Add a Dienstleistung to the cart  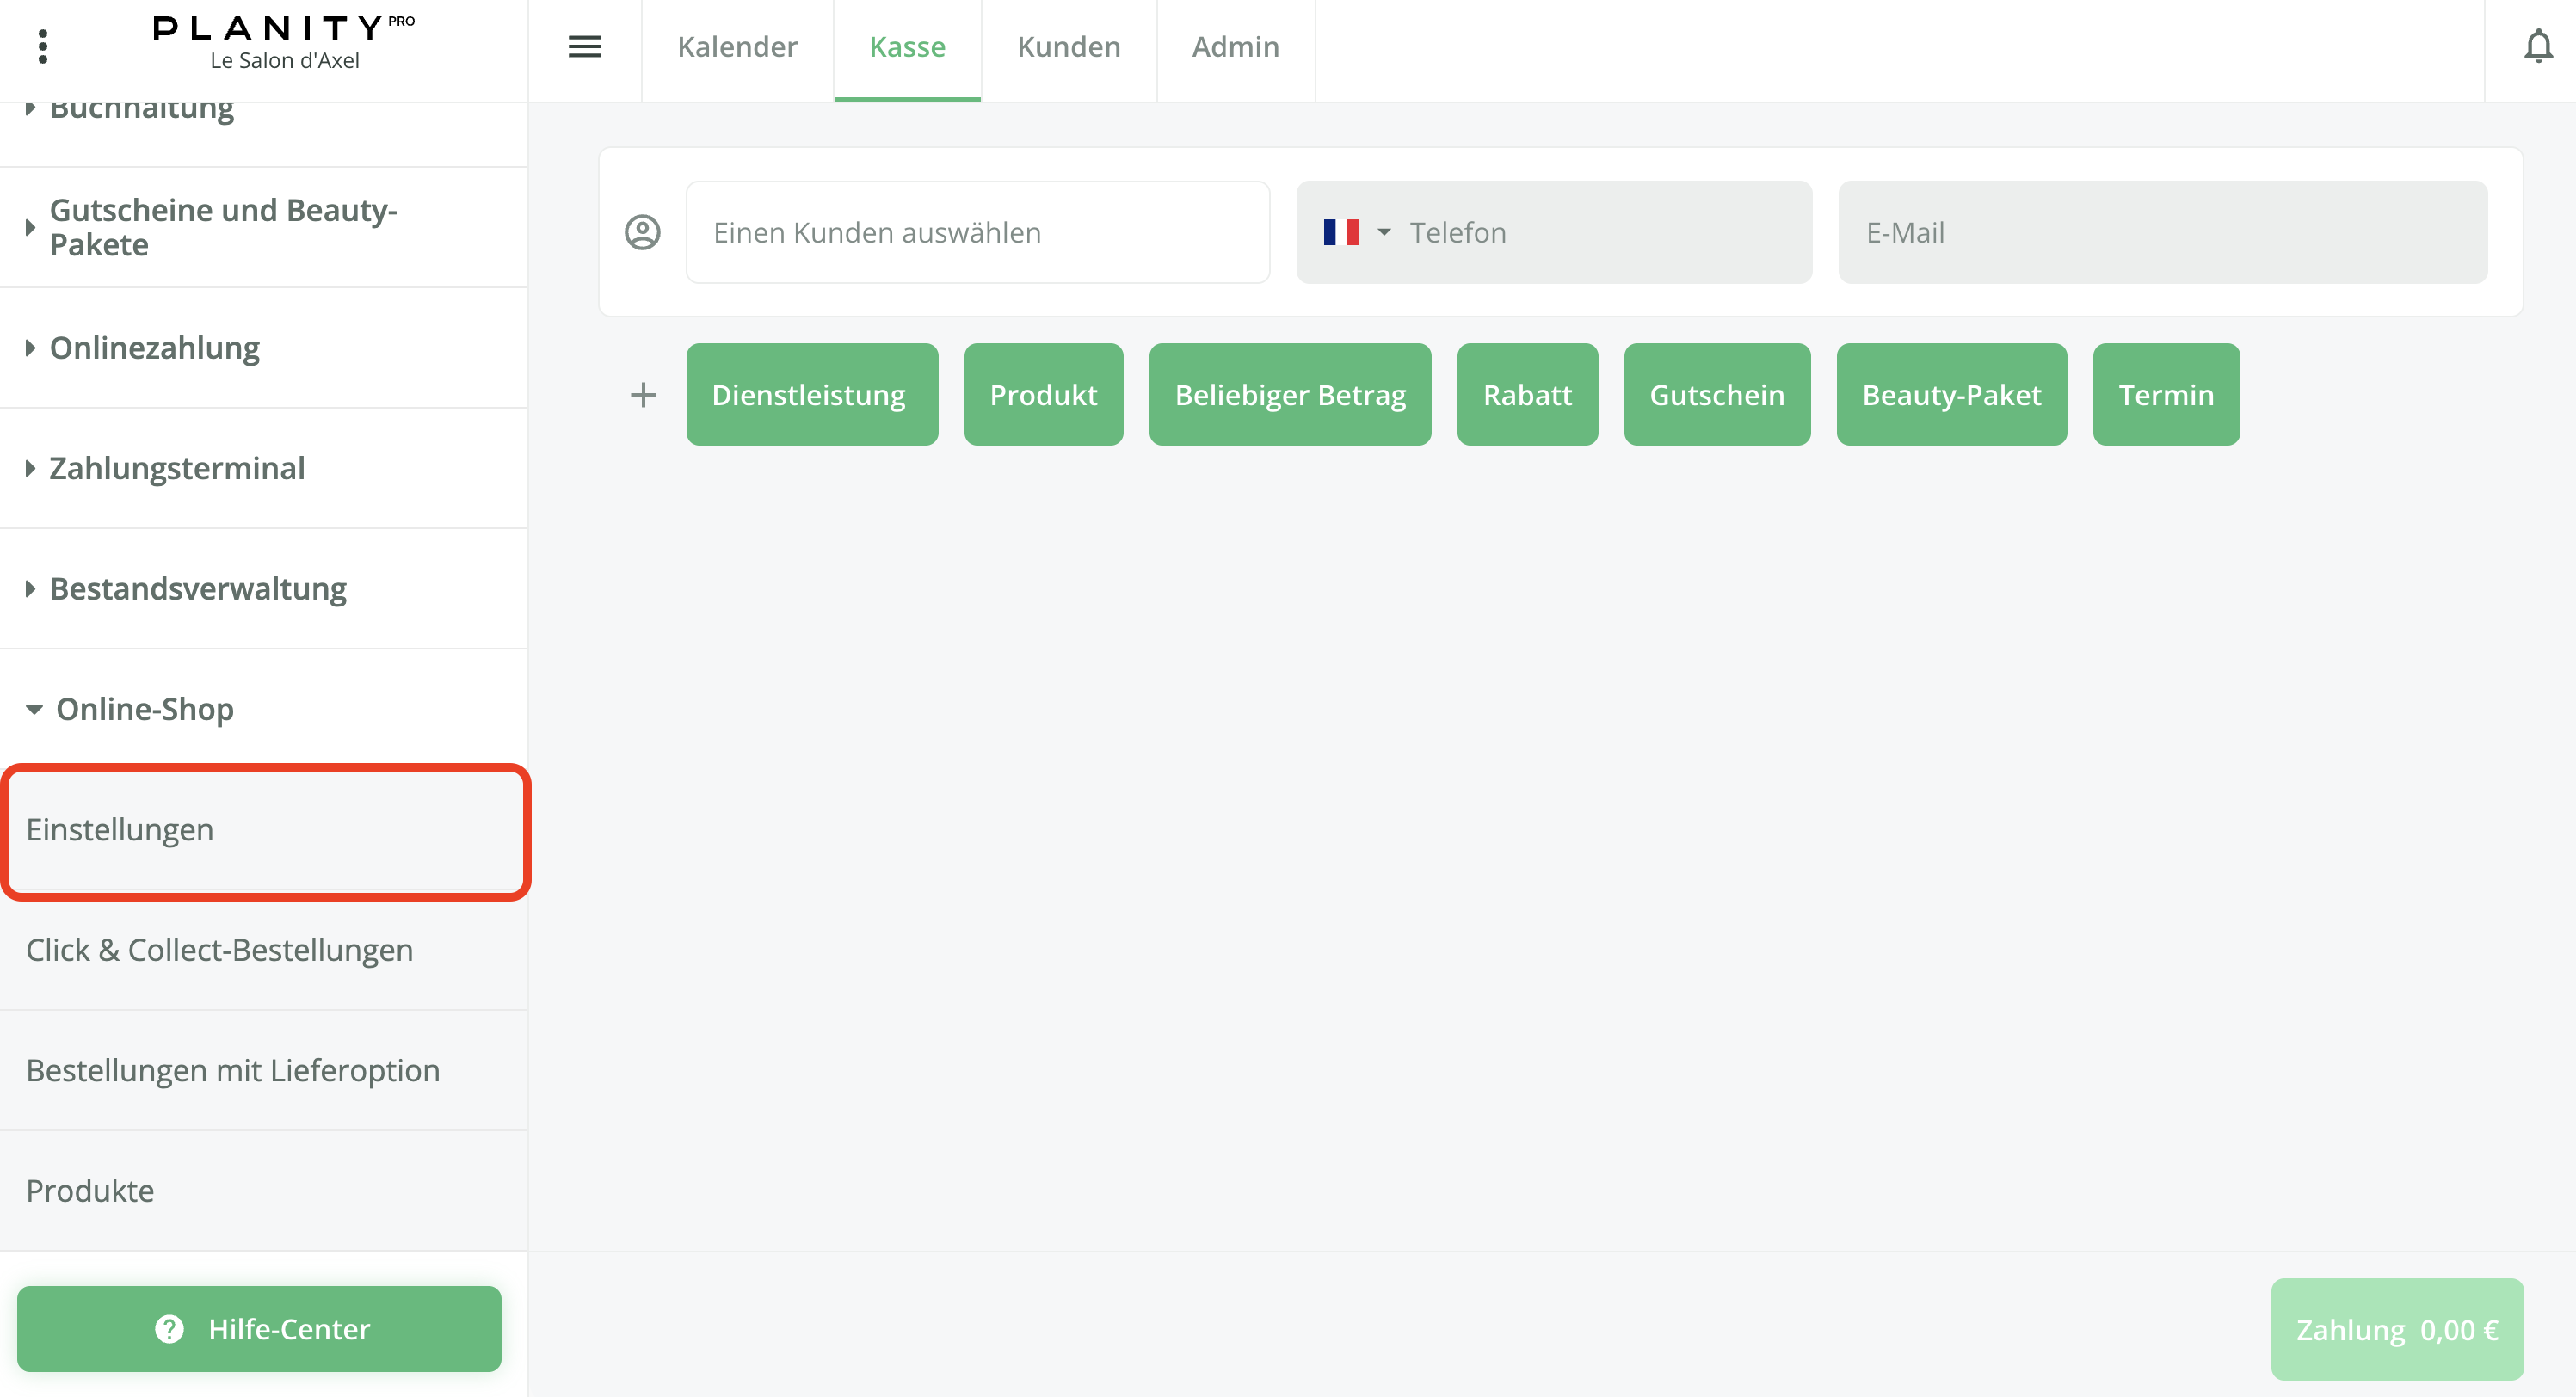811,395
